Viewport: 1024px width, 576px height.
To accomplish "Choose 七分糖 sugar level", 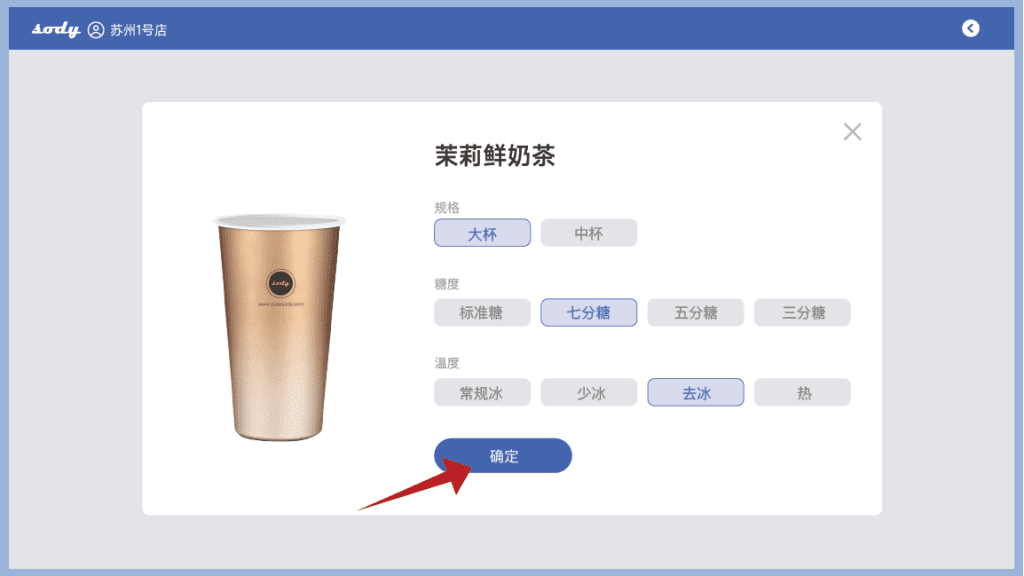I will [589, 313].
